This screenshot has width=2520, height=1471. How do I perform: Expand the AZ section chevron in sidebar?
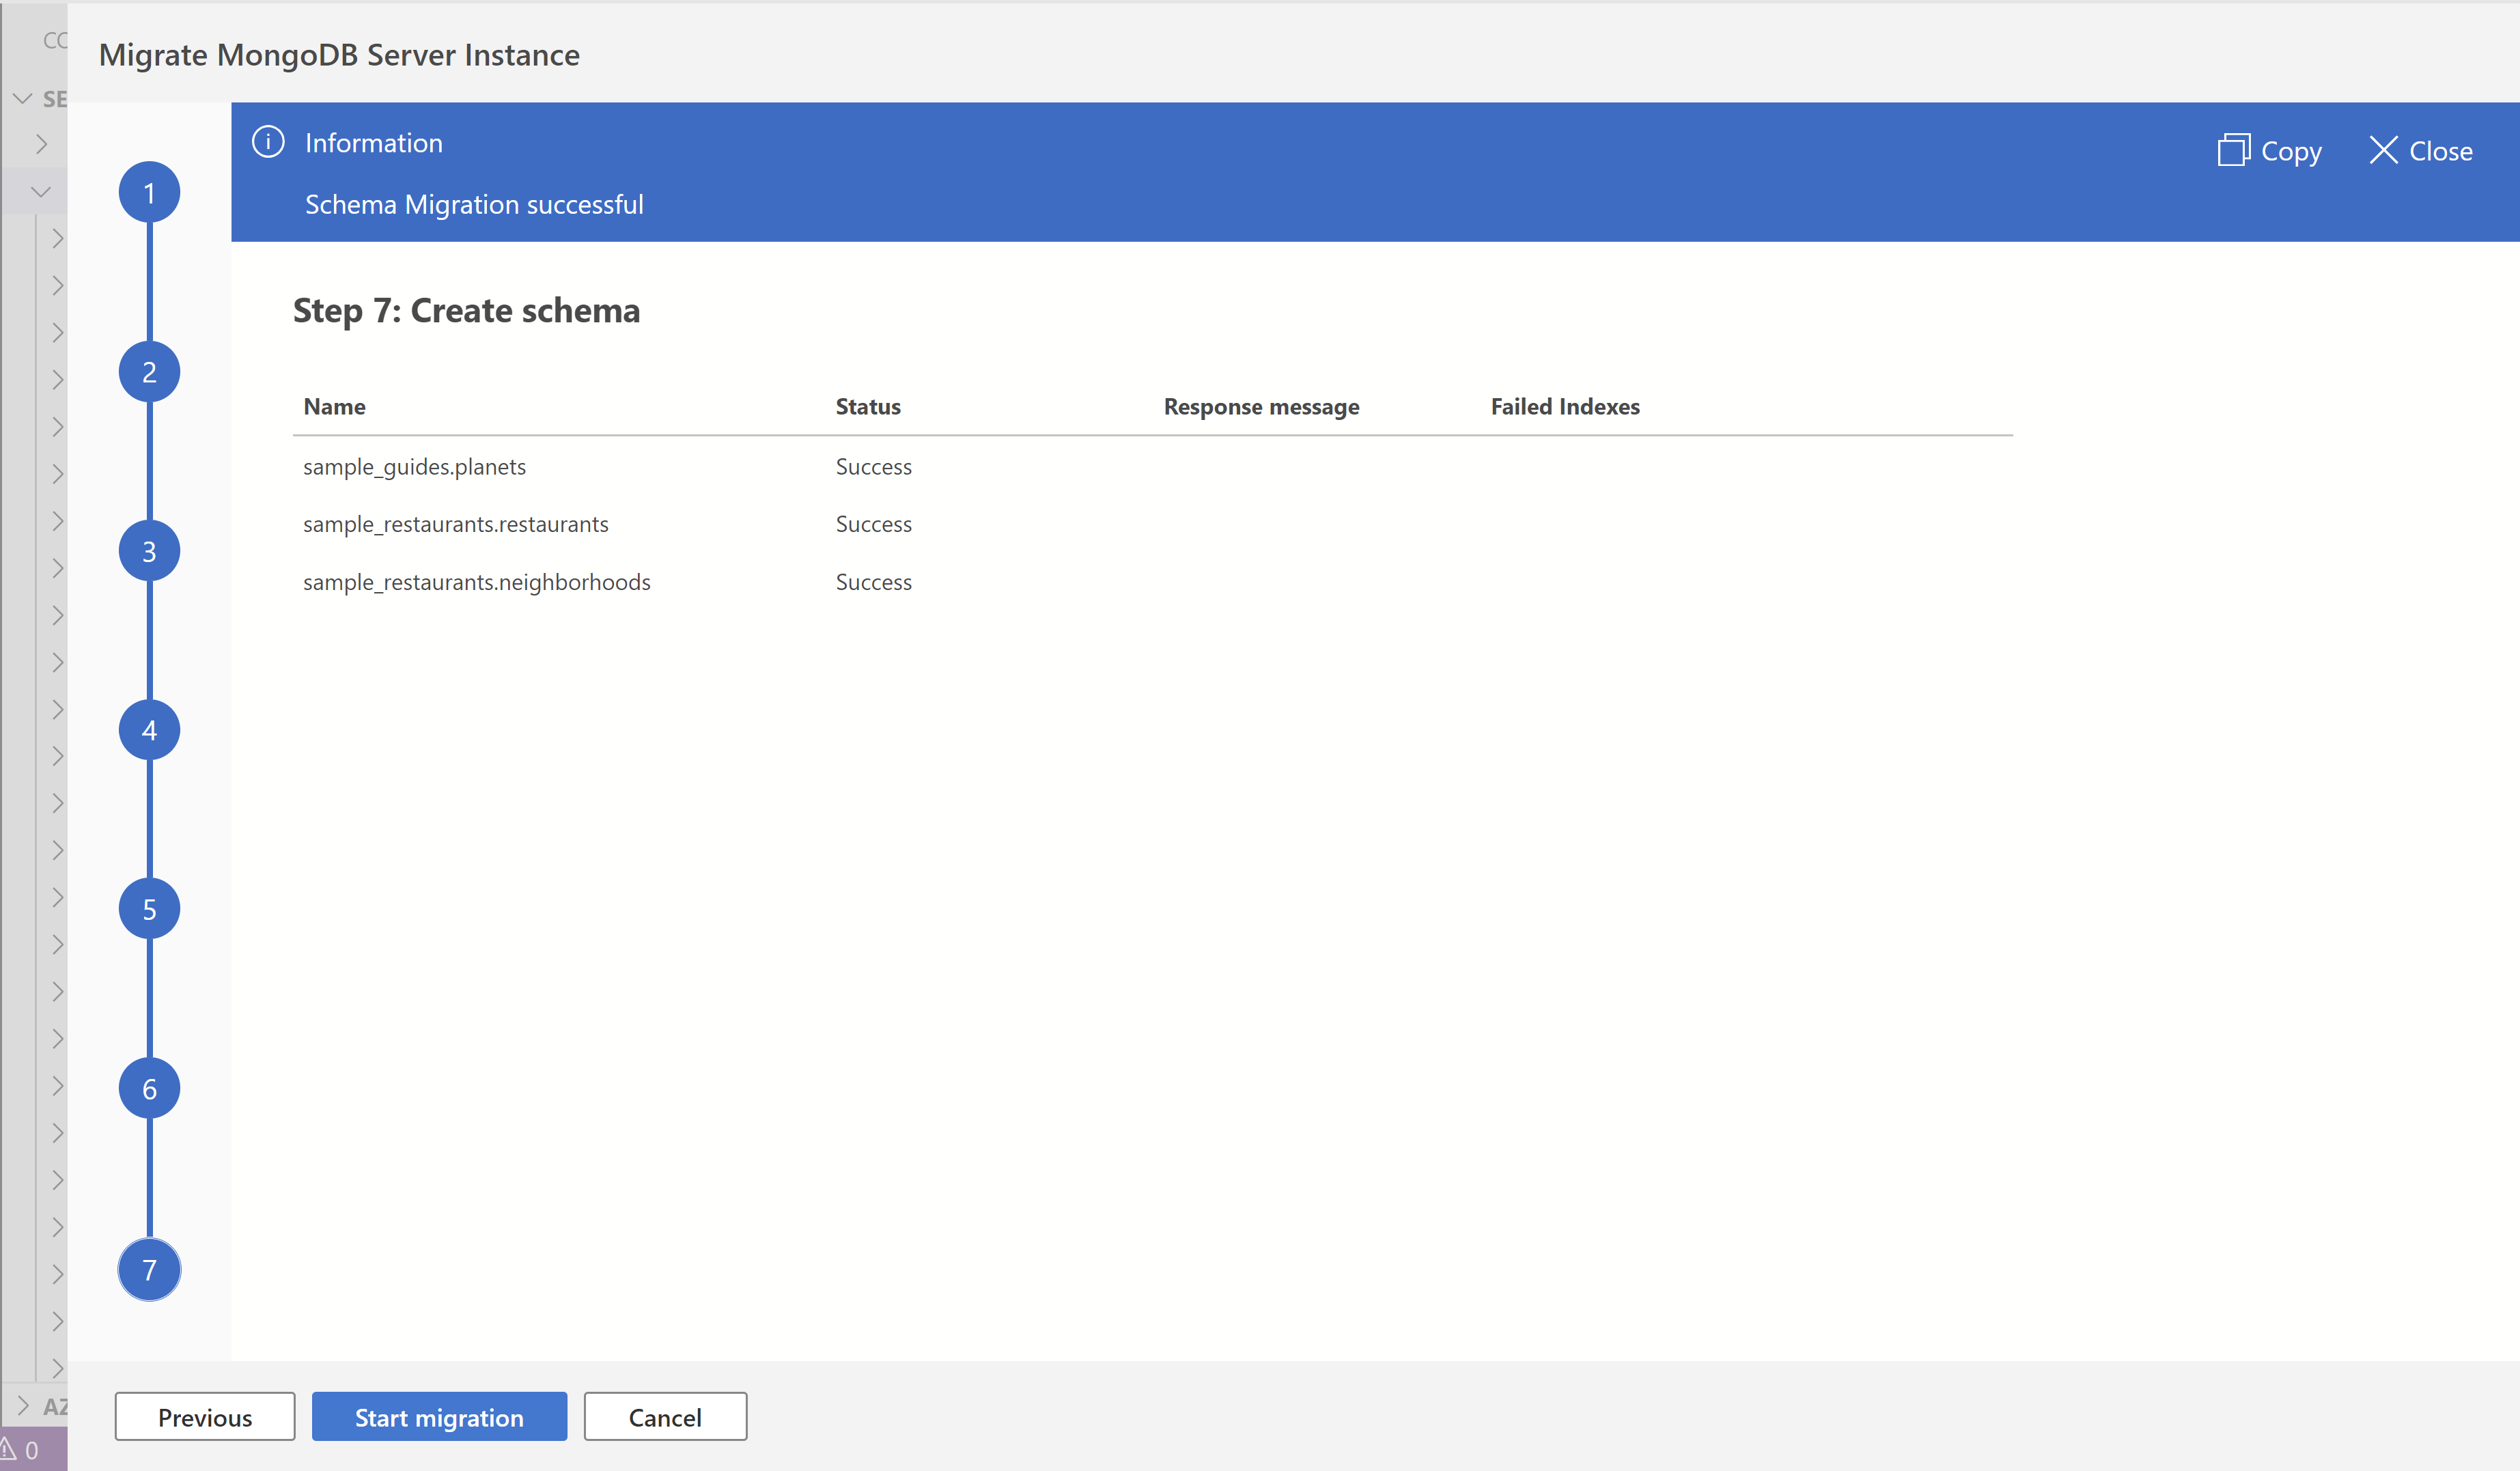pos(22,1405)
